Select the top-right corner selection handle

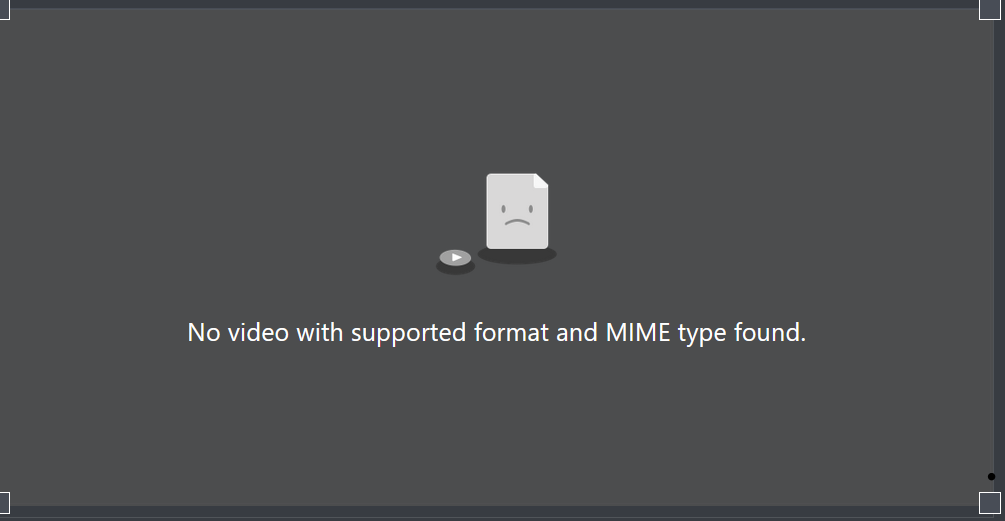[990, 10]
